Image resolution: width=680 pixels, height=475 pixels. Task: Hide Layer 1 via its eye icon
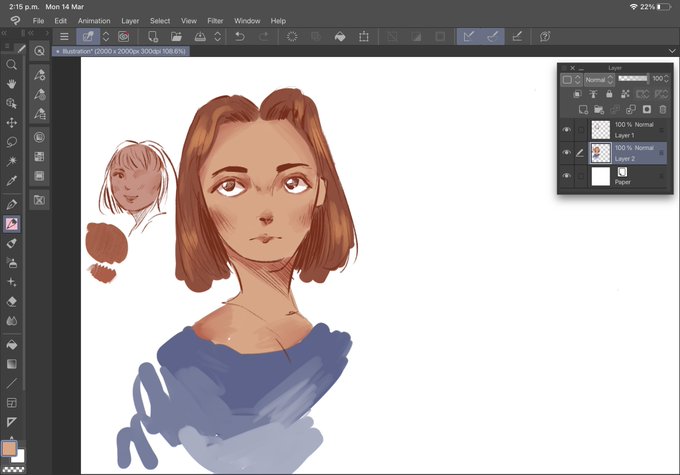[566, 130]
